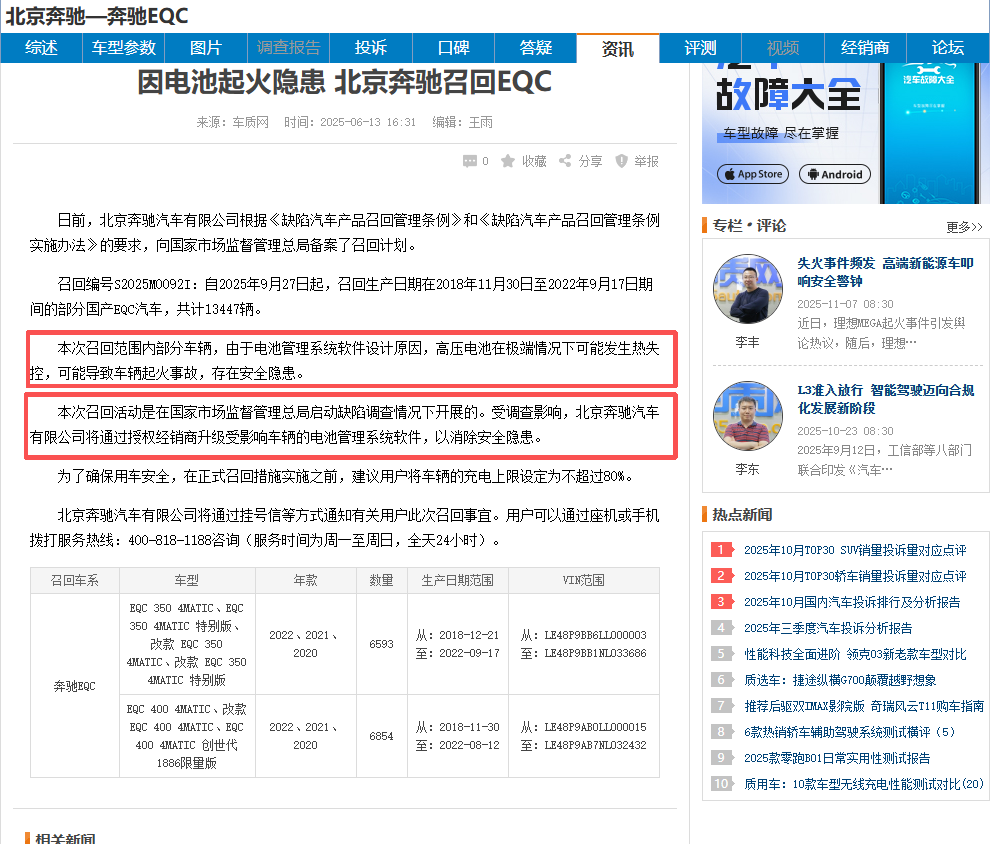Image resolution: width=1008 pixels, height=844 pixels.
Task: Open the 图片 tab
Action: 206,48
